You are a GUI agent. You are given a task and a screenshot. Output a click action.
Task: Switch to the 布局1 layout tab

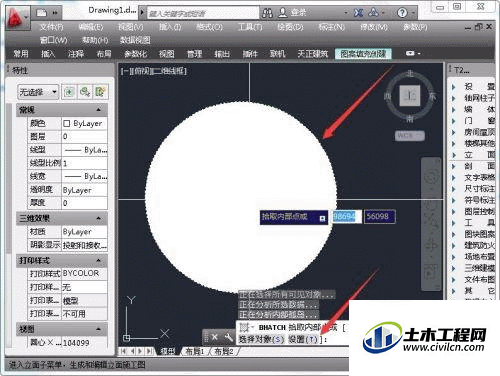194,351
